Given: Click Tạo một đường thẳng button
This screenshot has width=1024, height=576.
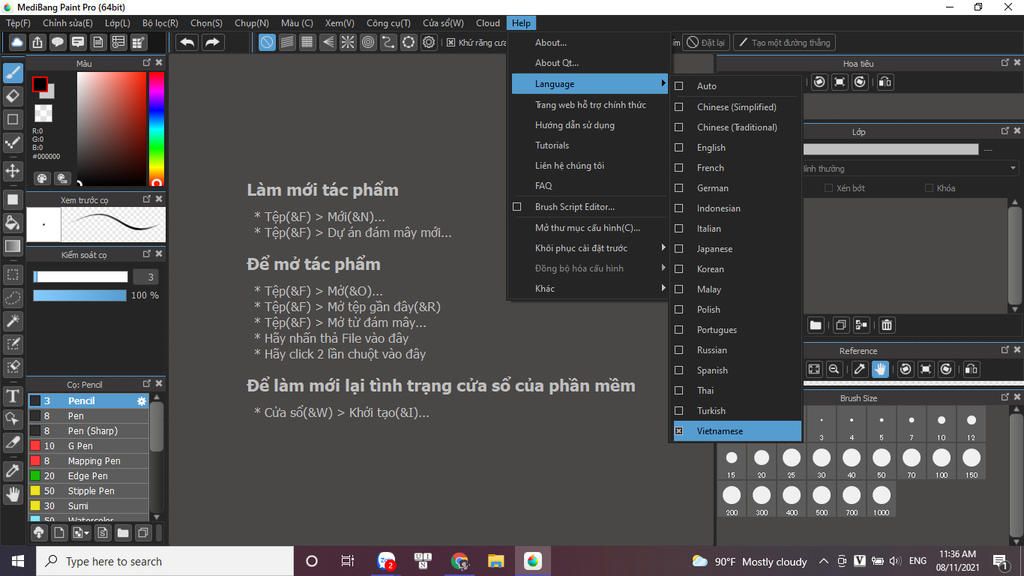Looking at the screenshot, I should pyautogui.click(x=784, y=42).
